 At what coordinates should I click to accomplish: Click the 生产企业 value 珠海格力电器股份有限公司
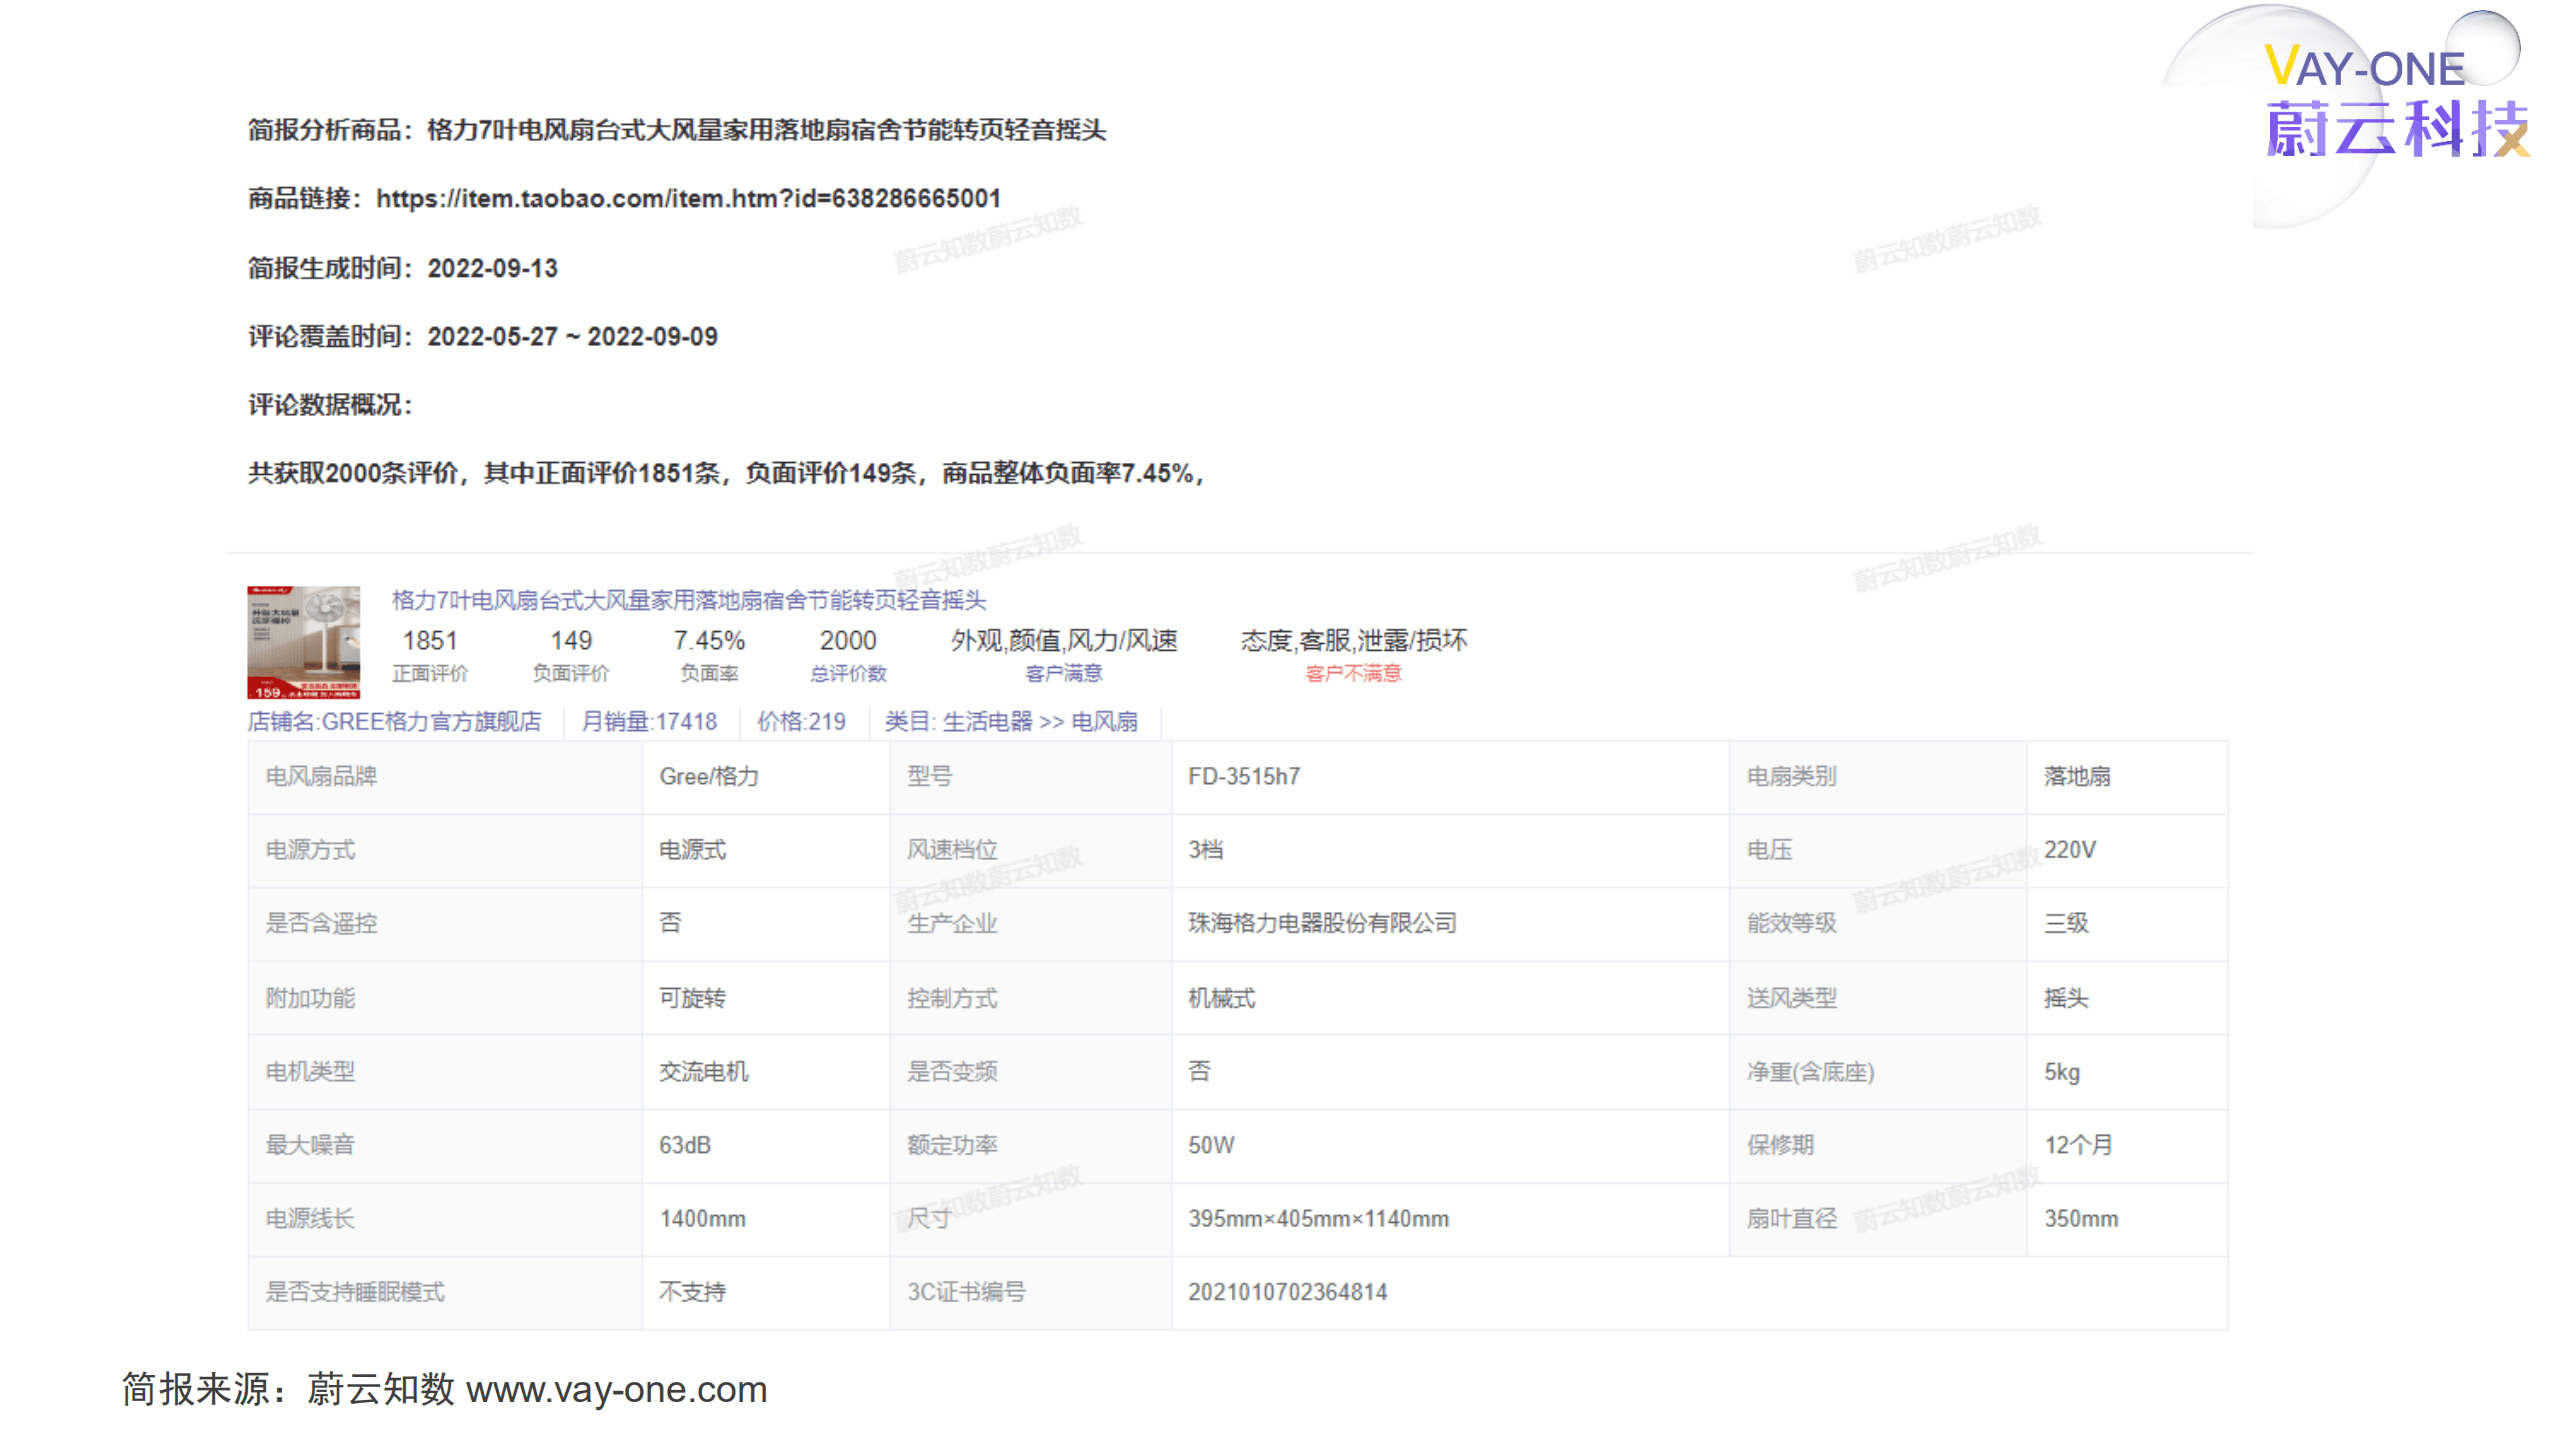(1322, 924)
